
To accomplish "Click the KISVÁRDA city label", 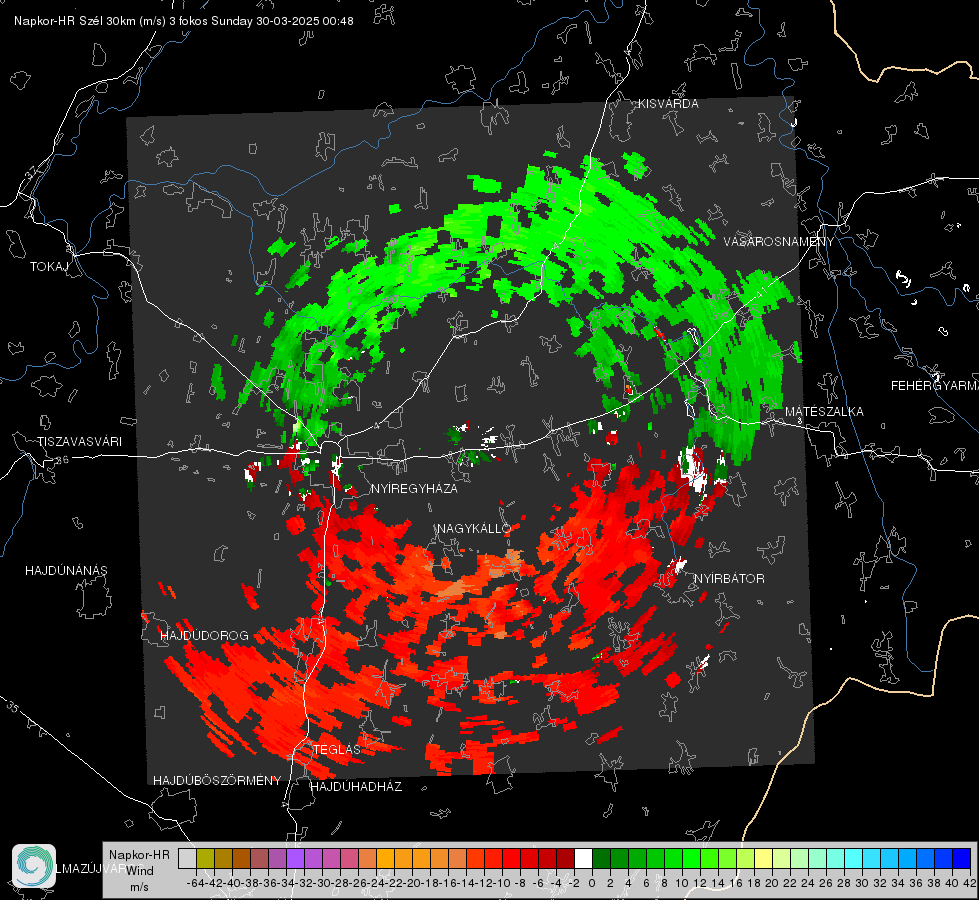I will [x=668, y=104].
